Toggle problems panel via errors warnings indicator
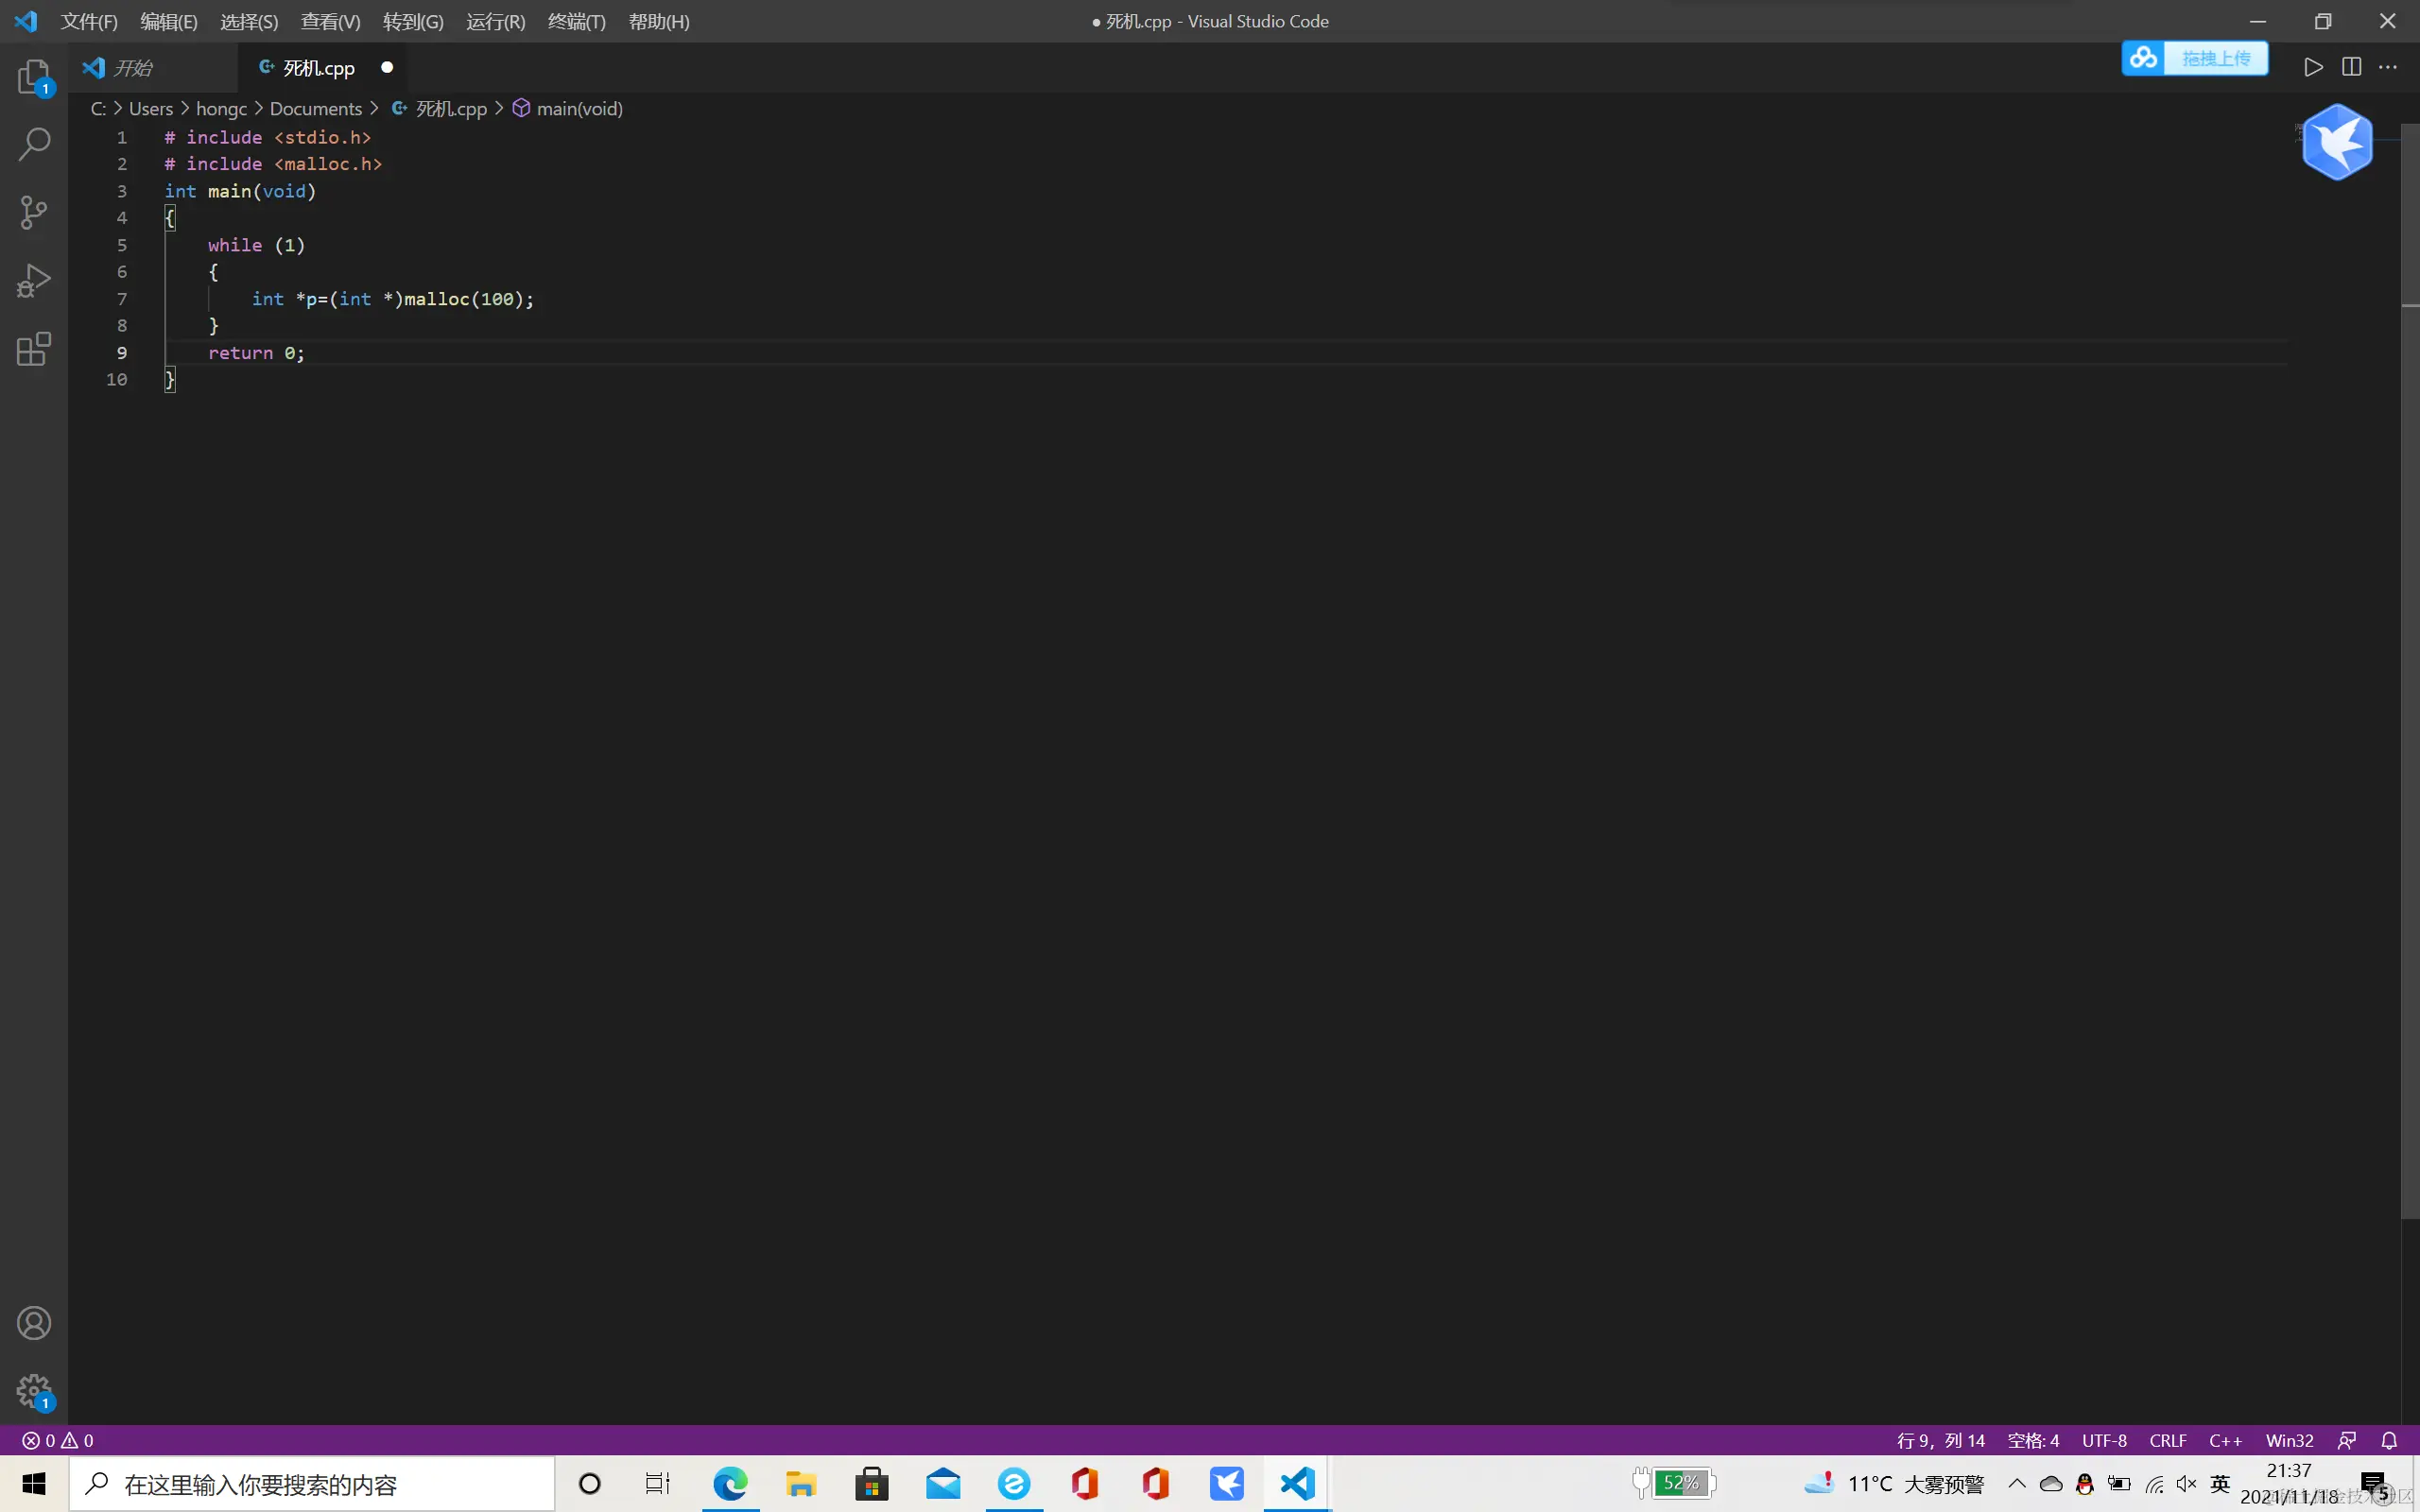This screenshot has height=1512, width=2420. [58, 1440]
